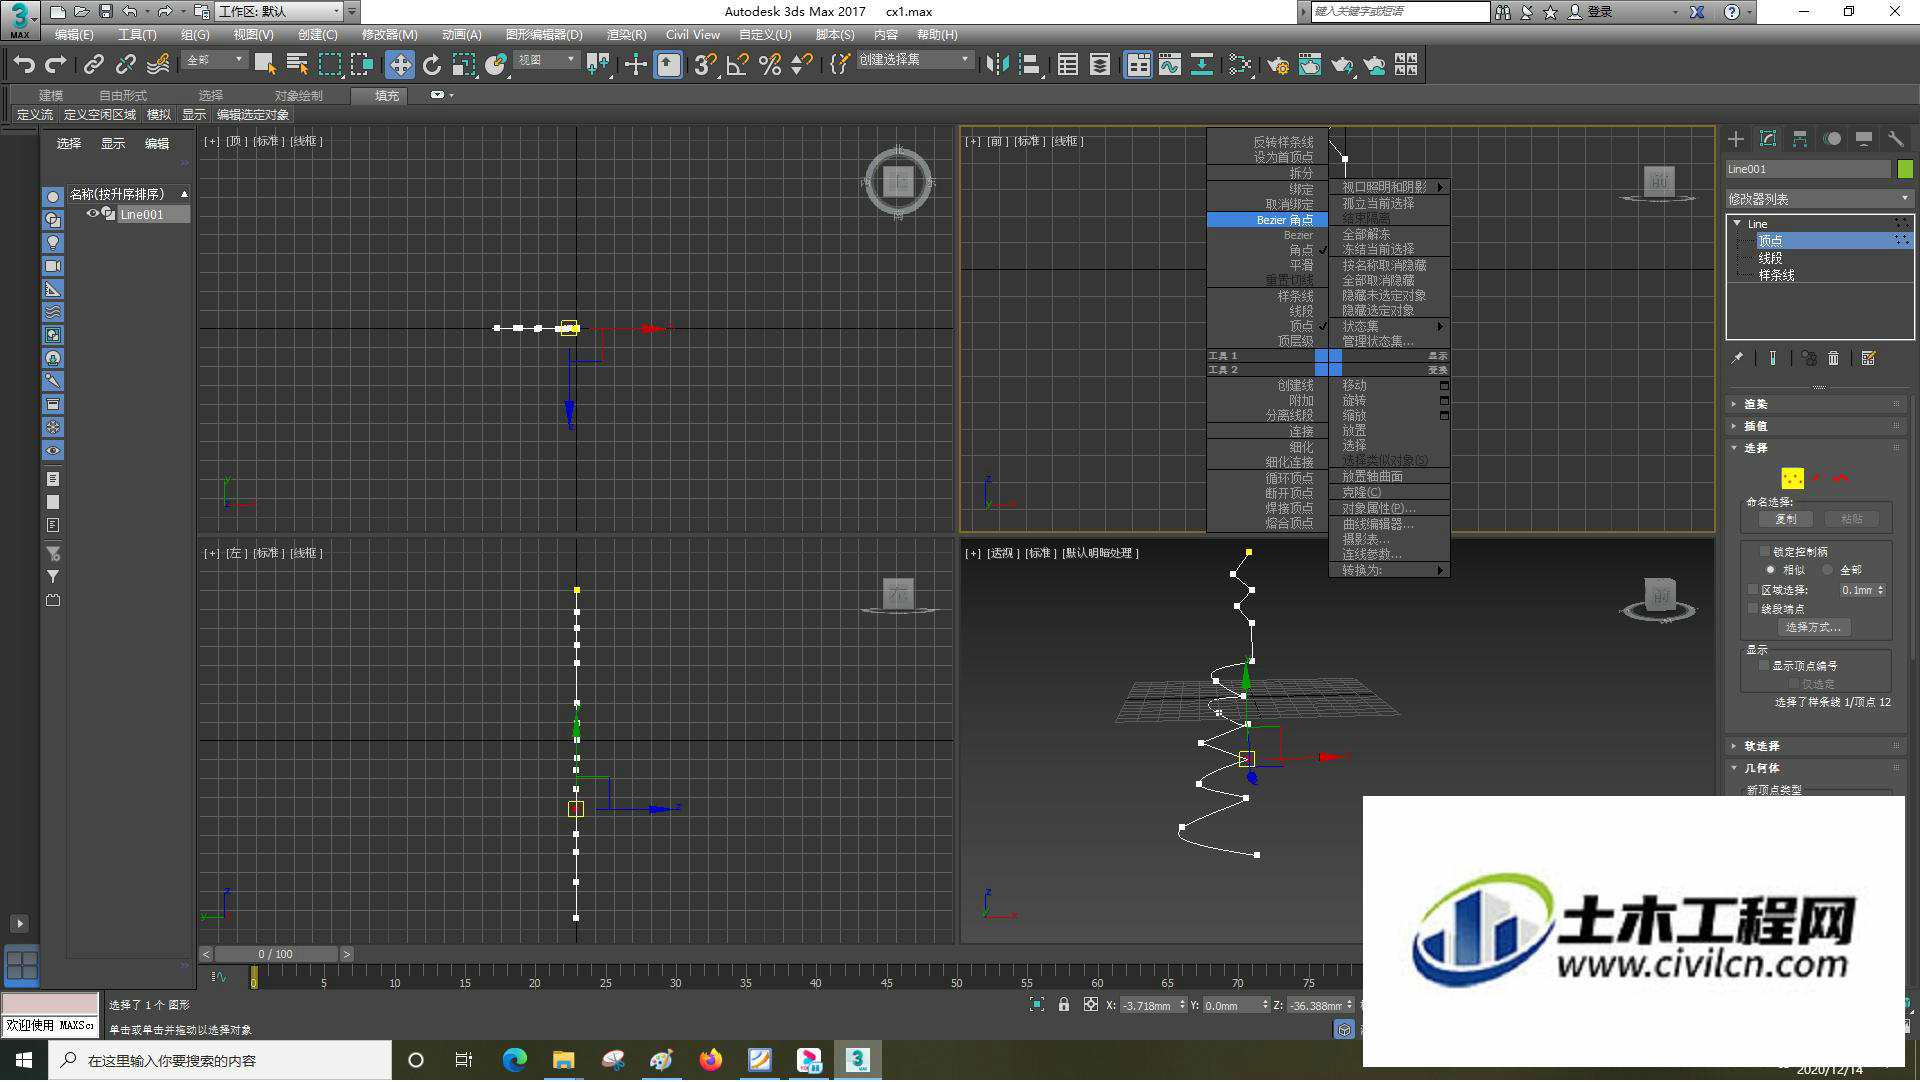Toggle the Angle Snap icon
Image resolution: width=1920 pixels, height=1082 pixels.
point(738,65)
